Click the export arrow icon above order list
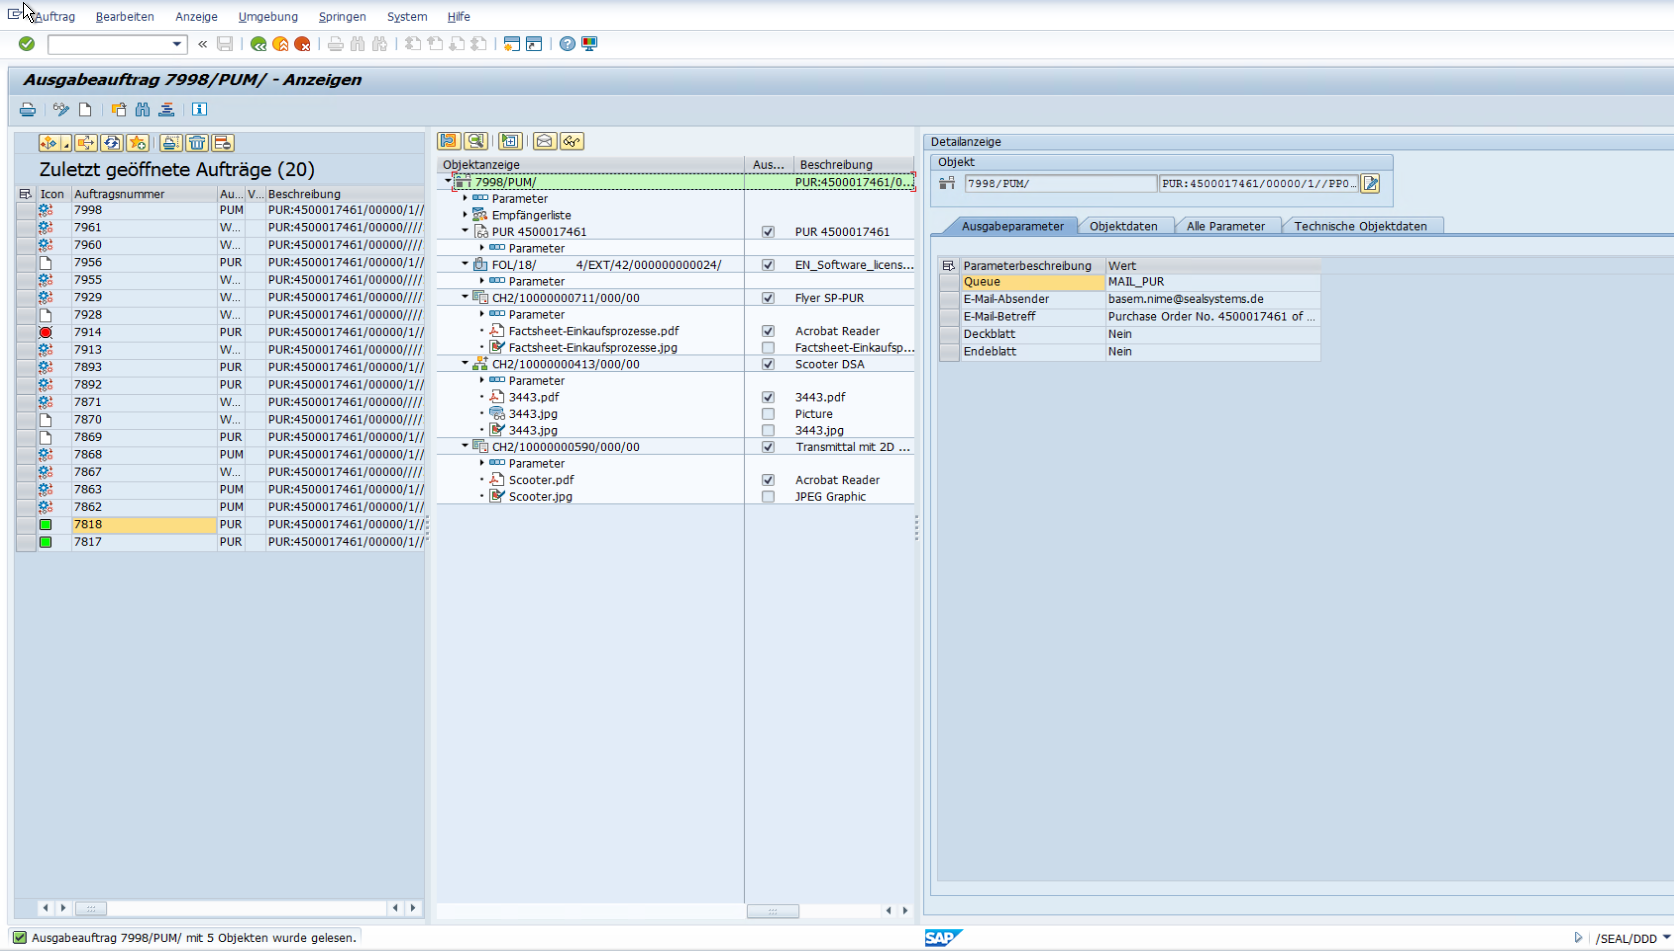The image size is (1674, 951). click(86, 143)
